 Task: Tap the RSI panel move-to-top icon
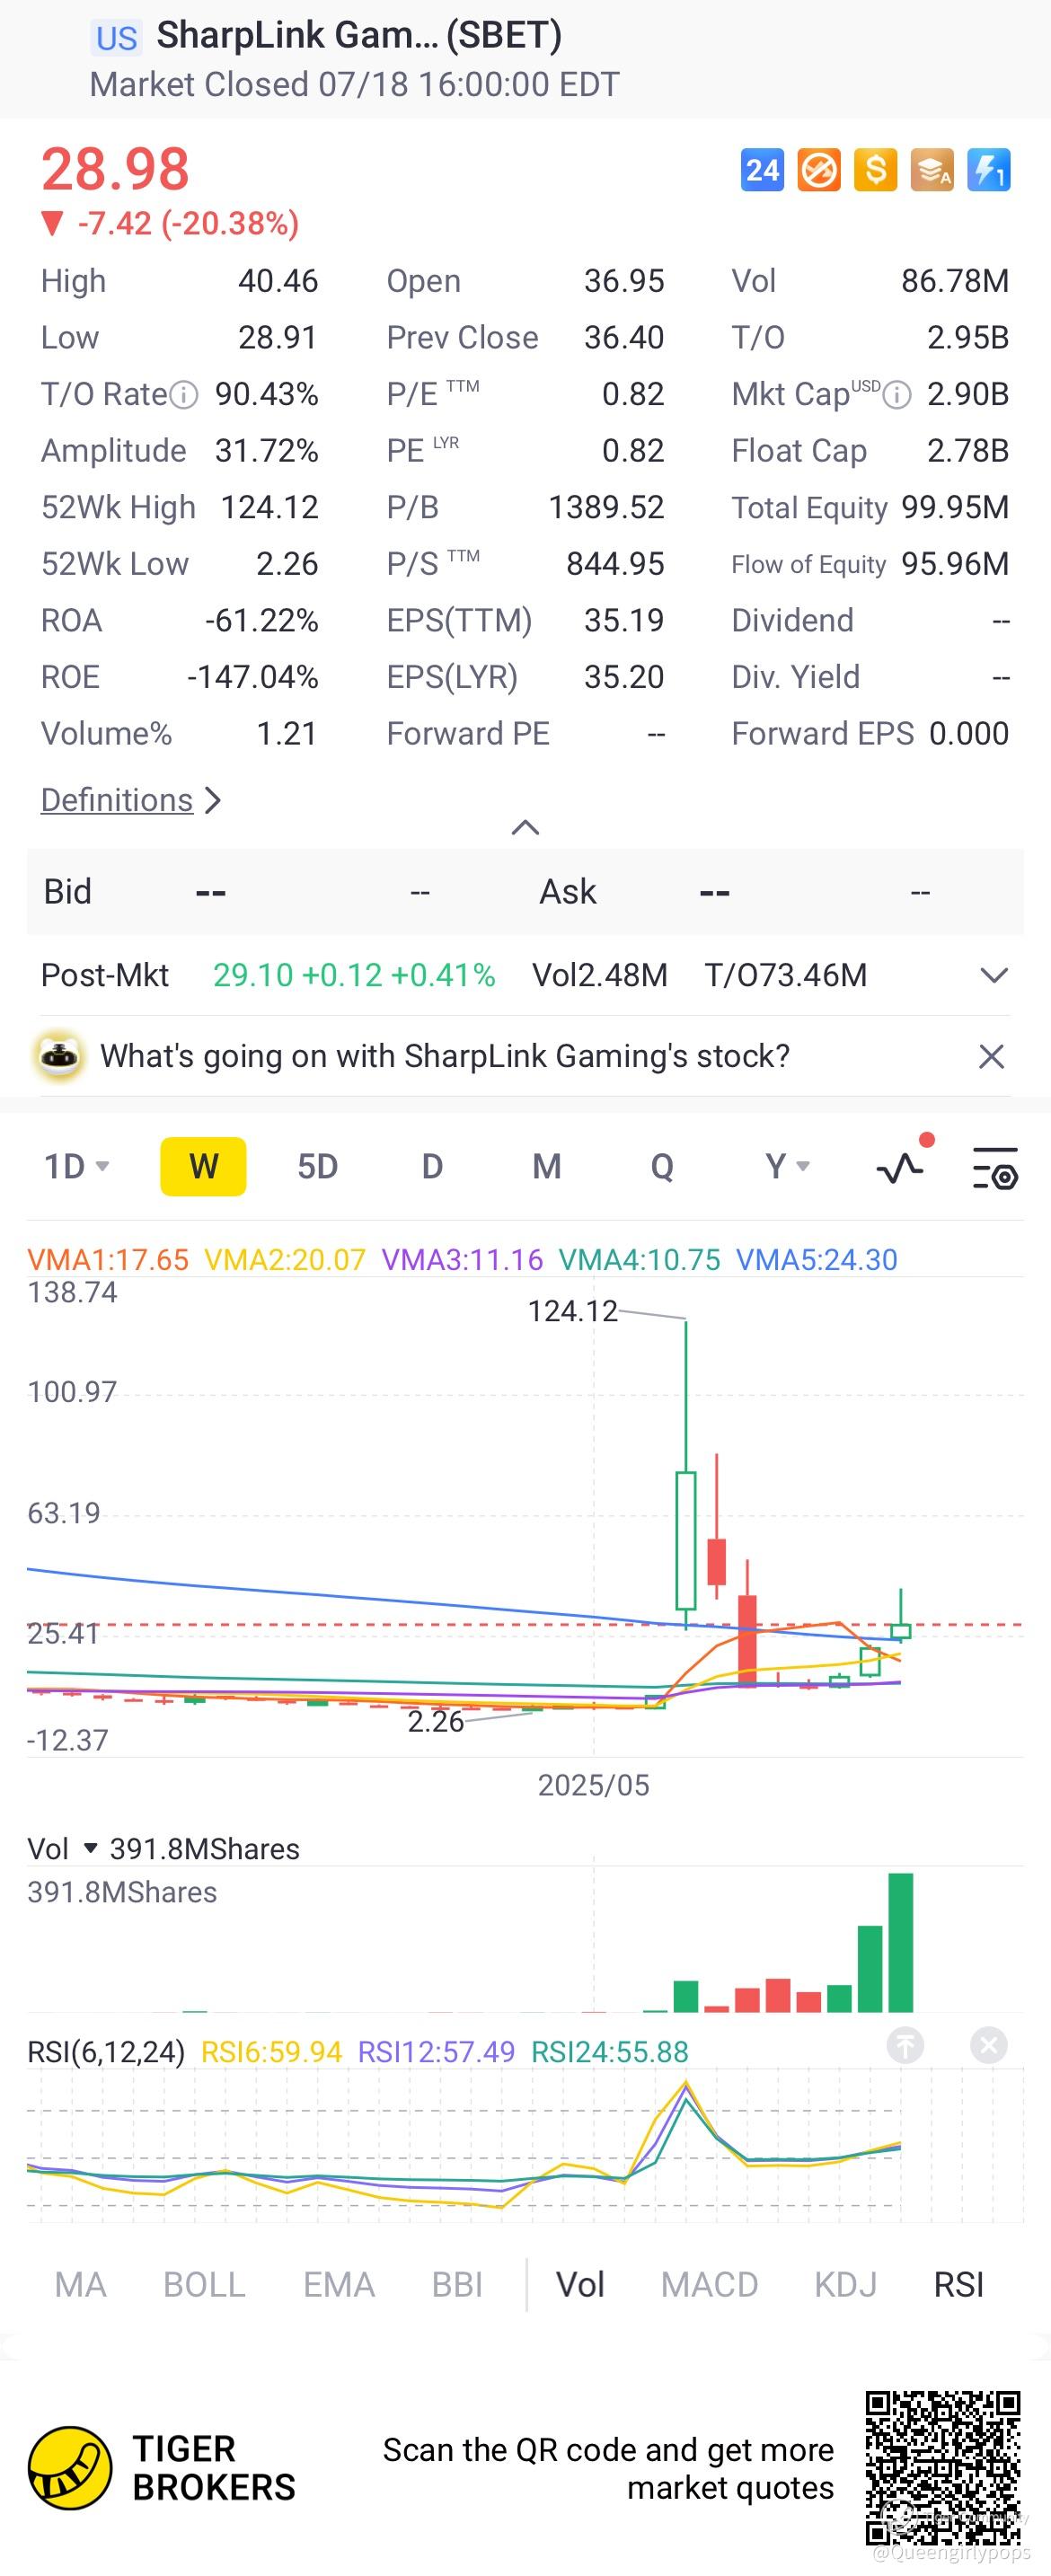(x=905, y=2045)
